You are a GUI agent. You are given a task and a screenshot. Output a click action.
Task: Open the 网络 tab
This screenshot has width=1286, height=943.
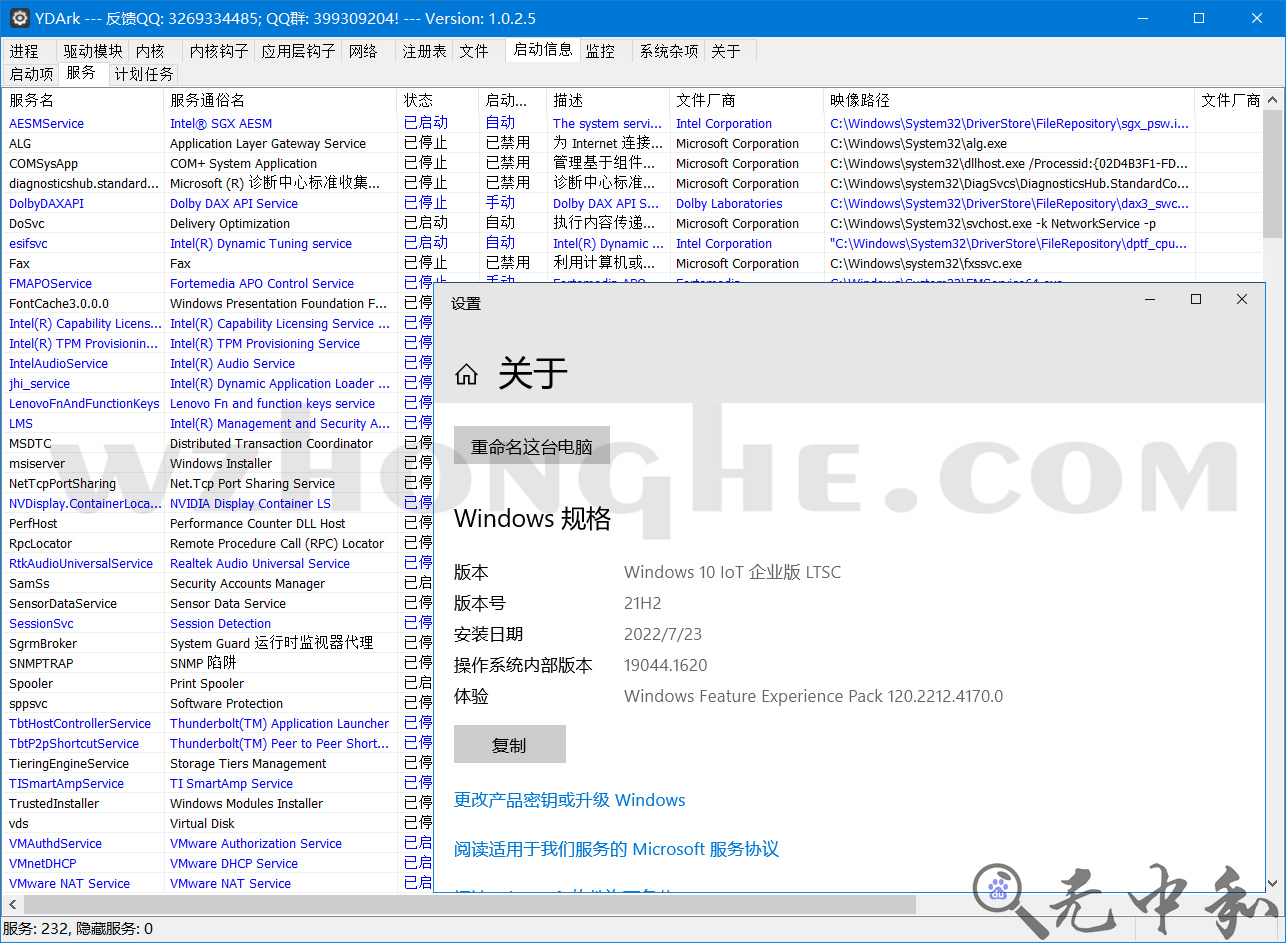point(364,51)
